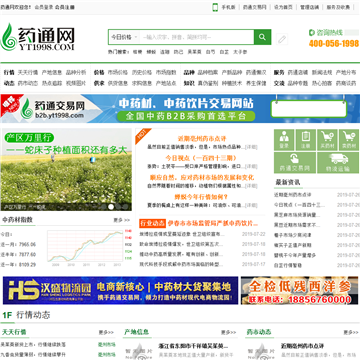Open 求购信息 in navigation menu
360x360 pixels.
click(x=142, y=83)
